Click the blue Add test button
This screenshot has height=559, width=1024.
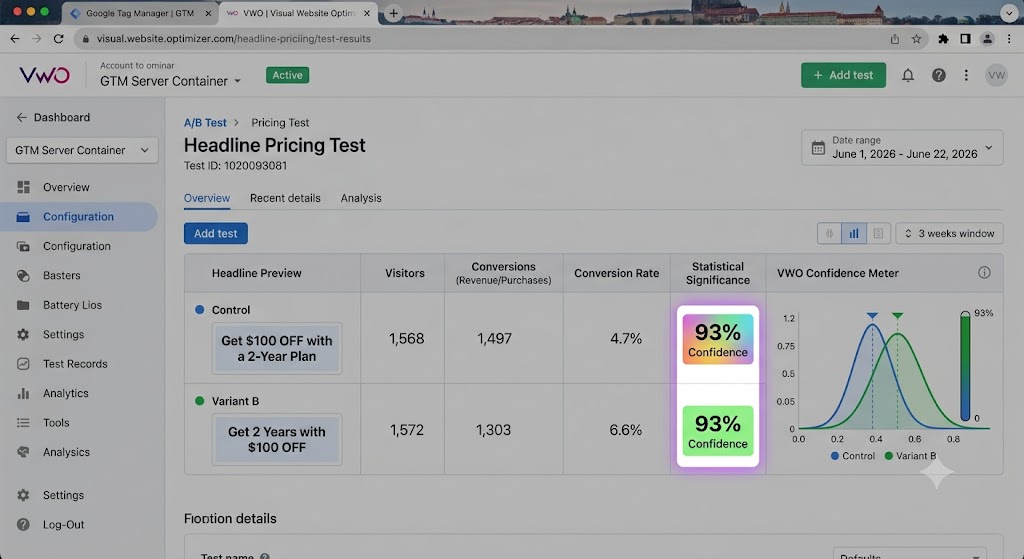click(216, 233)
